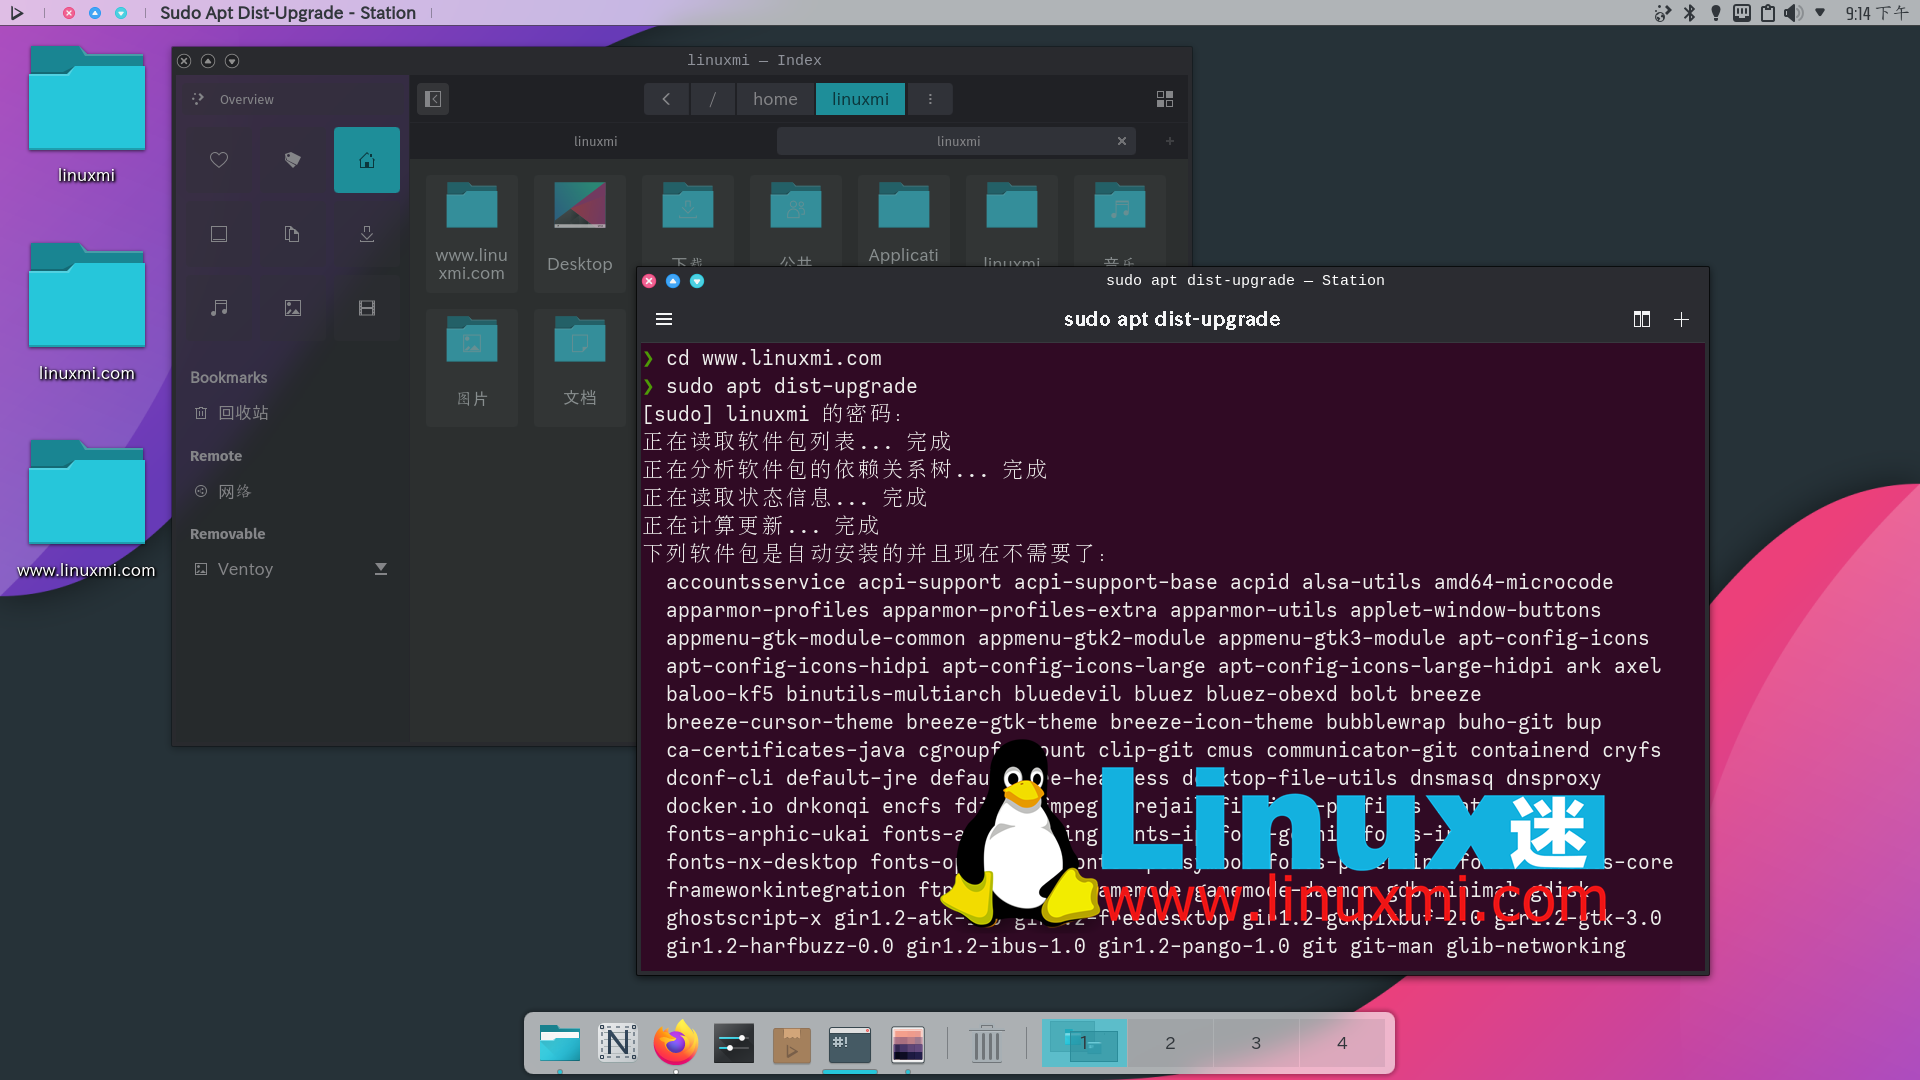The width and height of the screenshot is (1920, 1080).
Task: Open Pictures place icon in Index sidebar
Action: pyautogui.click(x=292, y=308)
